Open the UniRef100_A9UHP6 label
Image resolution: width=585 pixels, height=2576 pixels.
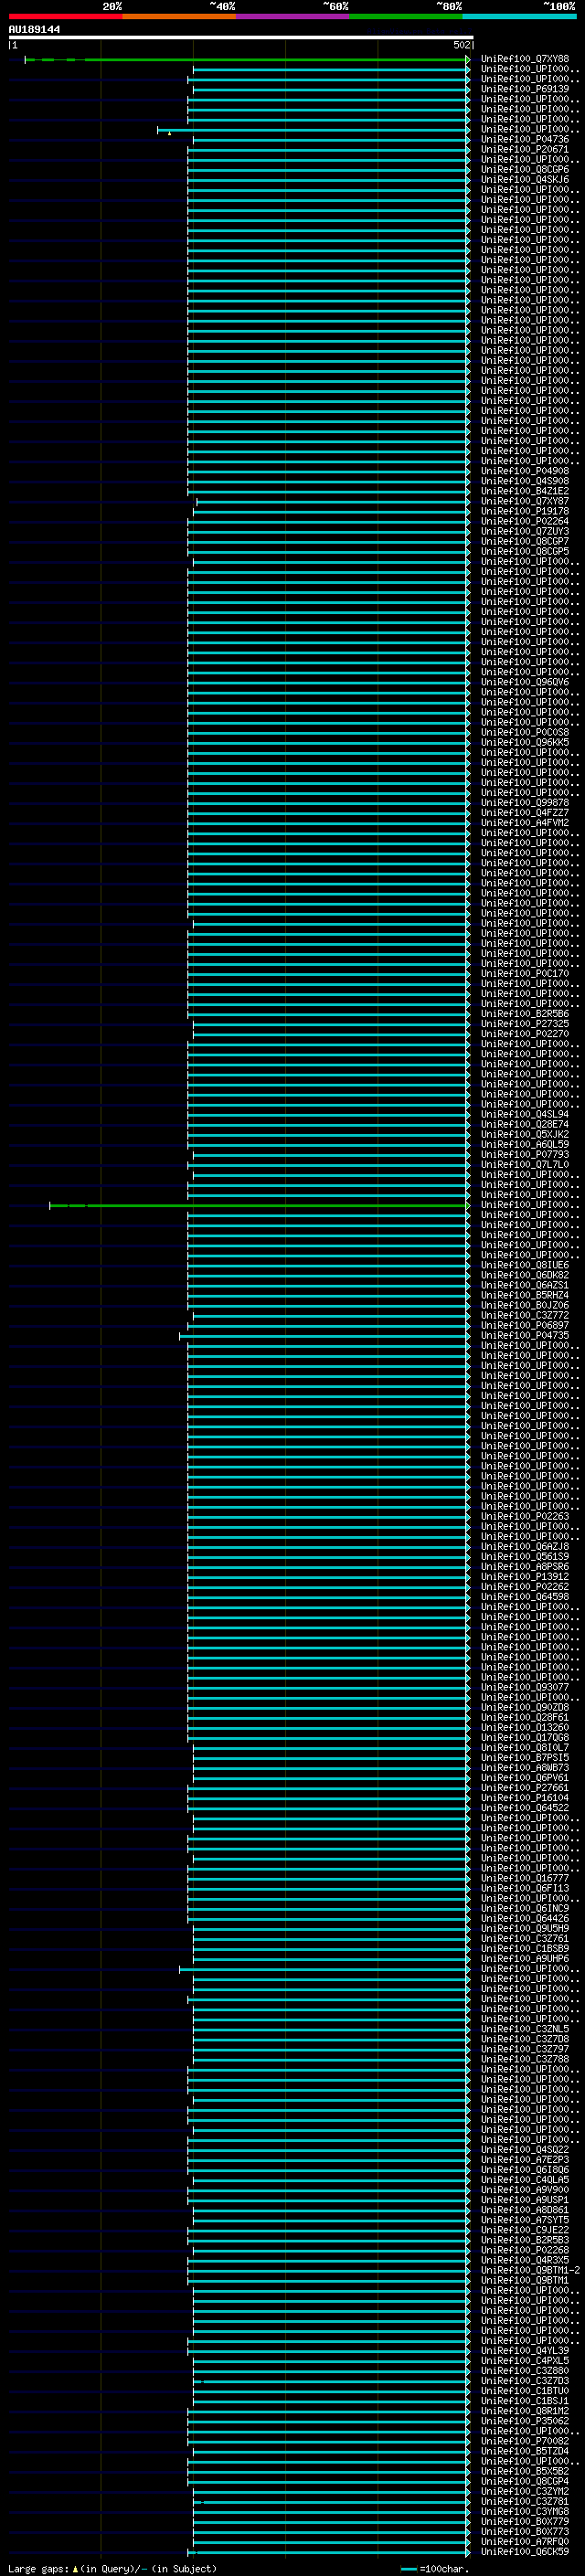coord(525,1958)
